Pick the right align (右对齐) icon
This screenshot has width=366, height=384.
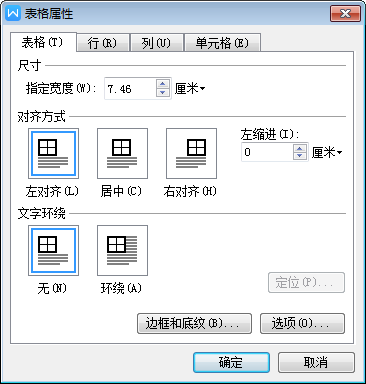(x=191, y=154)
